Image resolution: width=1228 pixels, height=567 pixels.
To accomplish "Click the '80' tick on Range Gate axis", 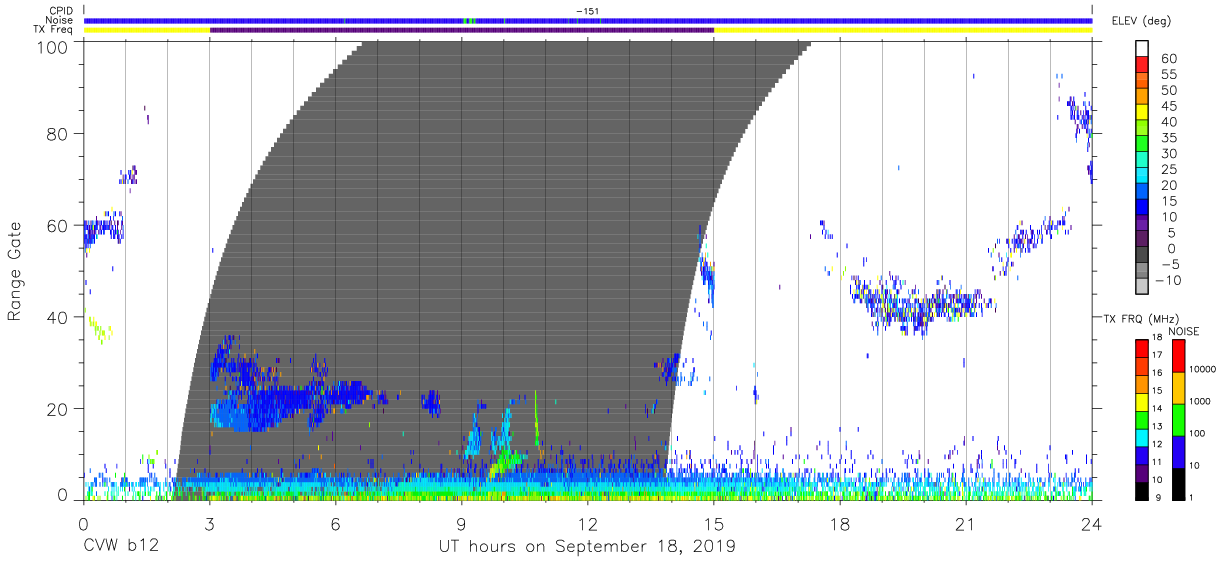I will point(59,133).
